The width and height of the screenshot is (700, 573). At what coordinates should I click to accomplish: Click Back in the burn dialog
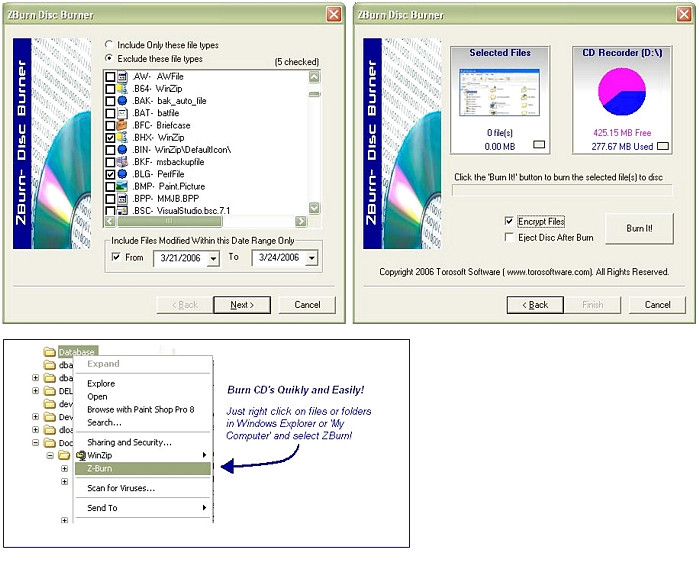point(535,305)
